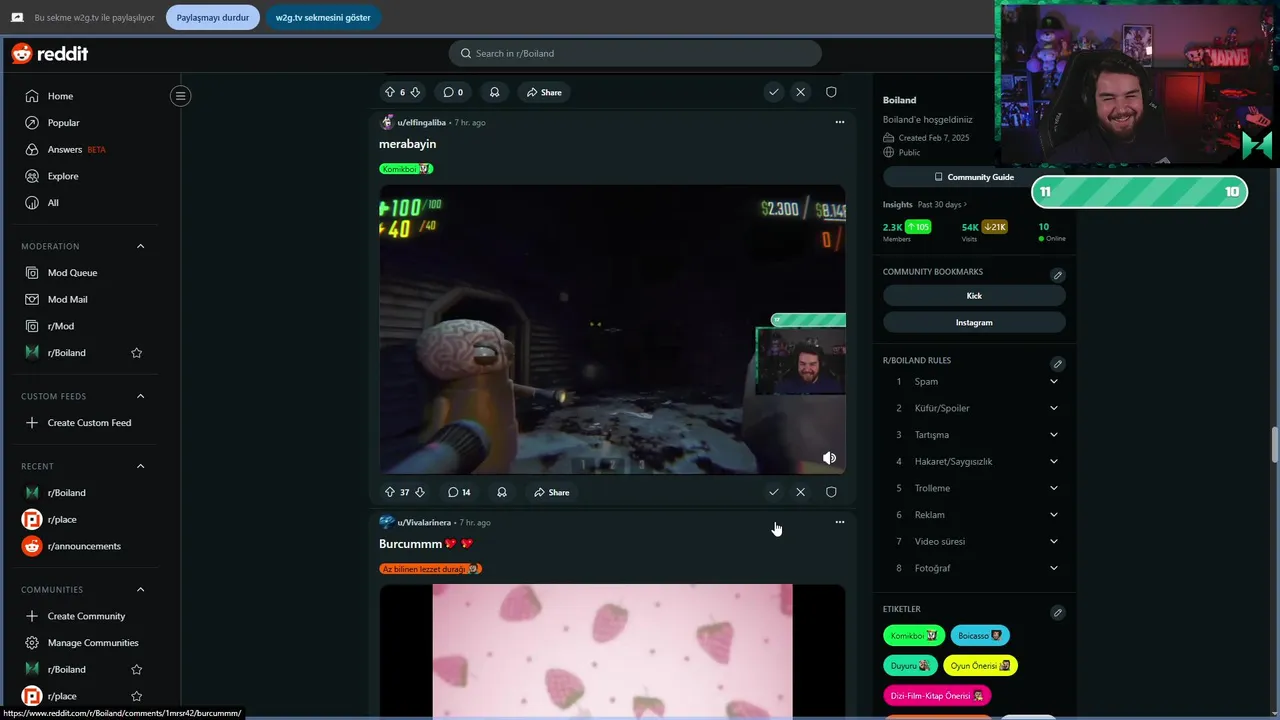Expand the Spam rule
Viewport: 1280px width, 720px height.
click(1054, 381)
